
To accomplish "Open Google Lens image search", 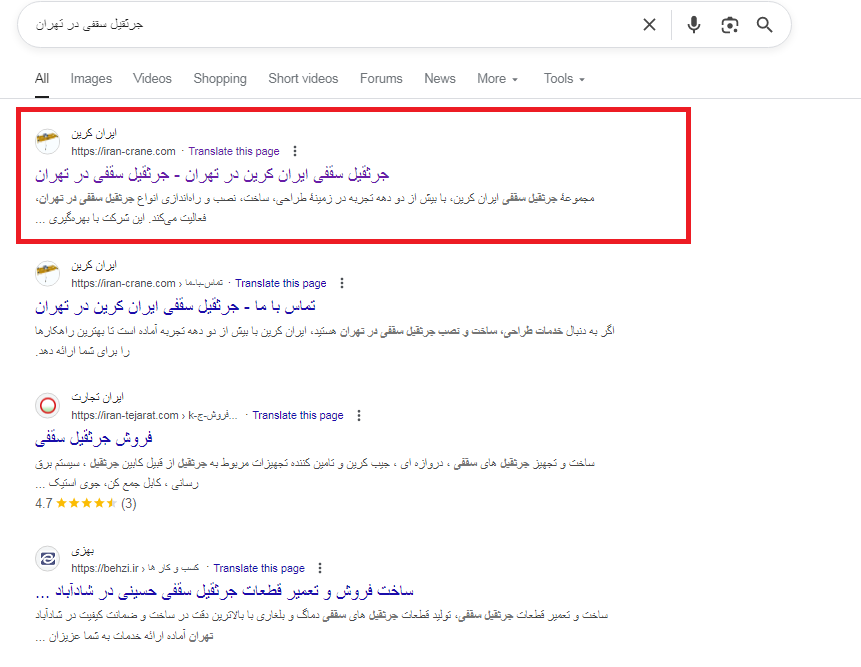I will [x=729, y=24].
